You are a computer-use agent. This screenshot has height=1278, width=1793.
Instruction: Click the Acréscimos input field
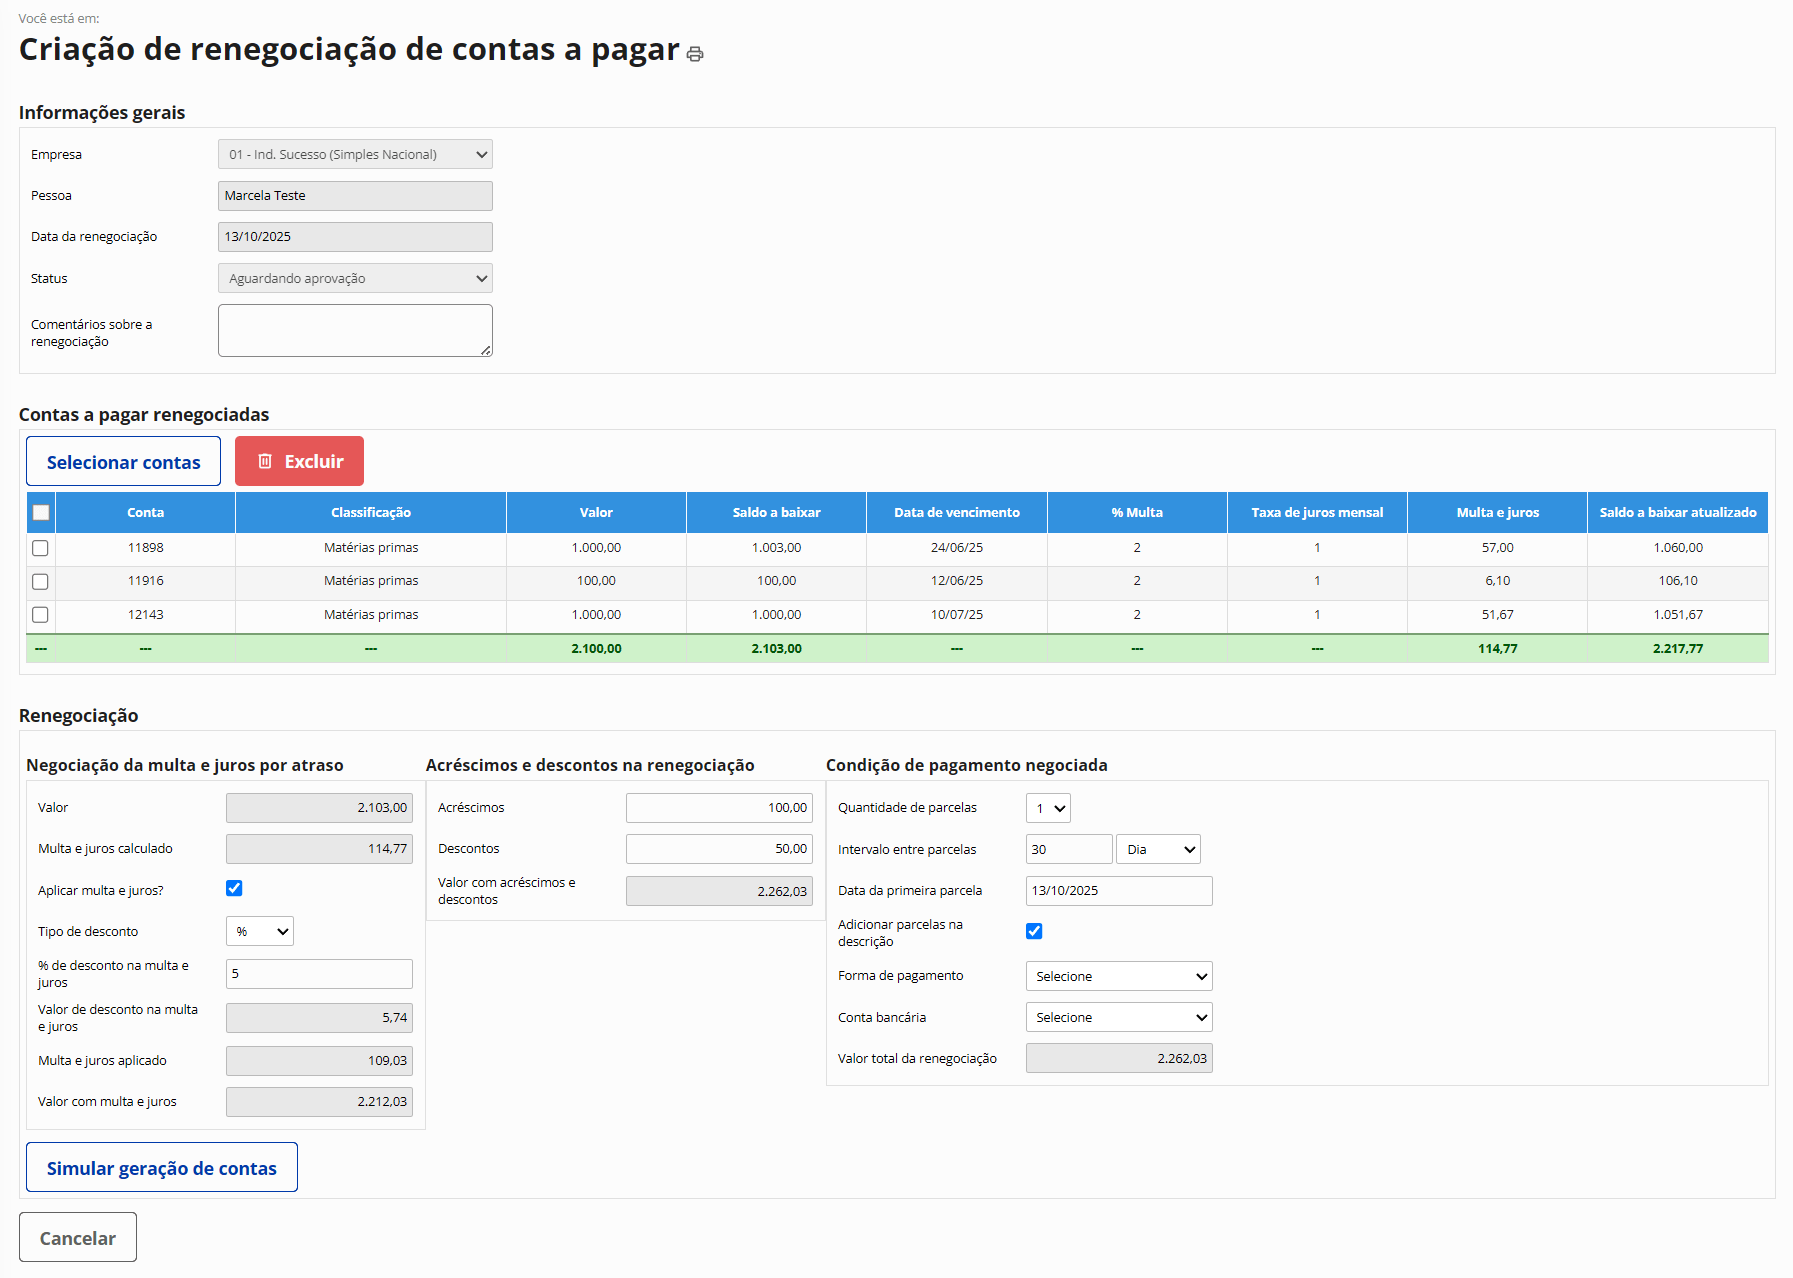point(719,808)
